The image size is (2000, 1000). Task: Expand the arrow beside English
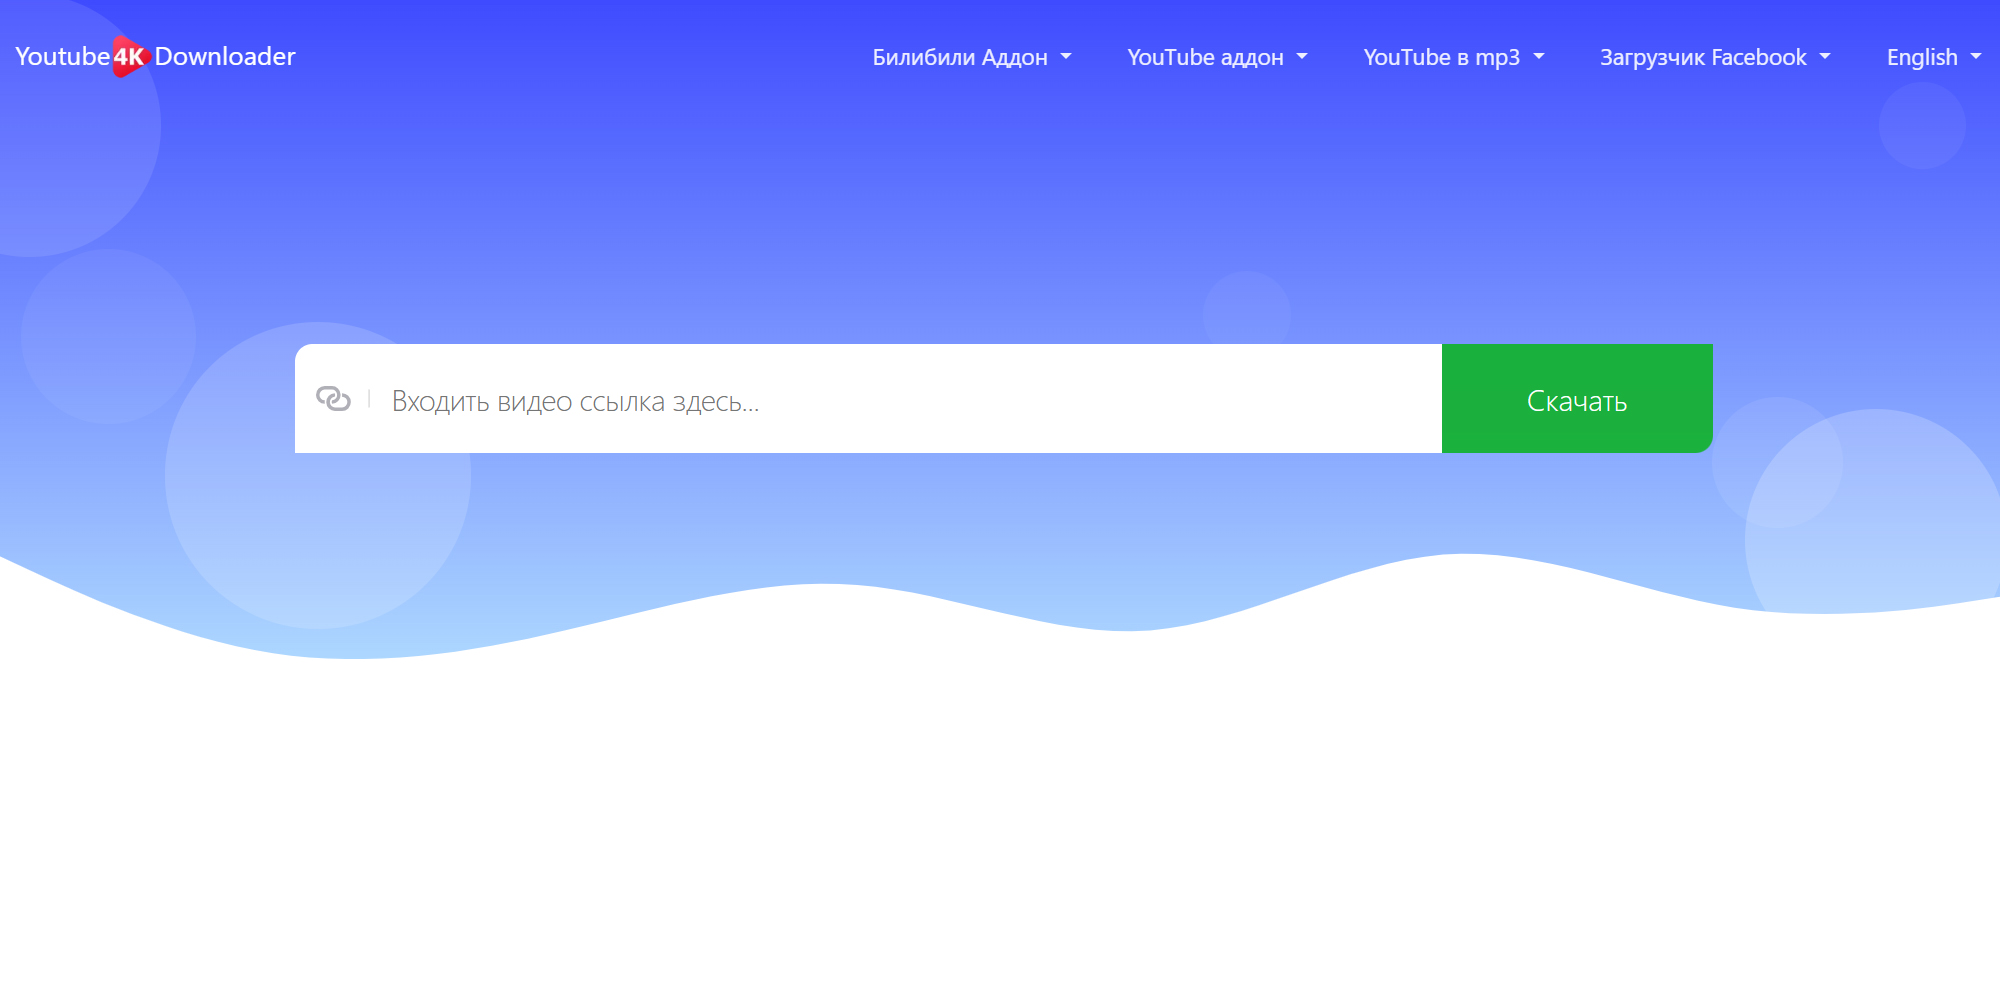[1976, 57]
